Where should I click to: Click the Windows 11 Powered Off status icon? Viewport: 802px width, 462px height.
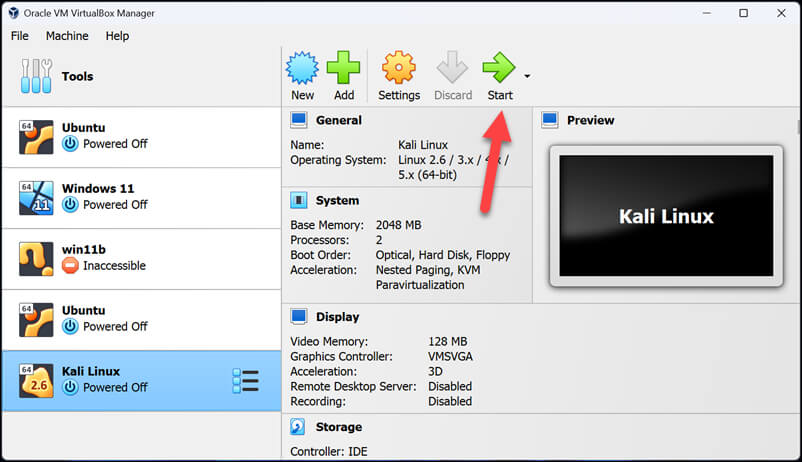(70, 205)
